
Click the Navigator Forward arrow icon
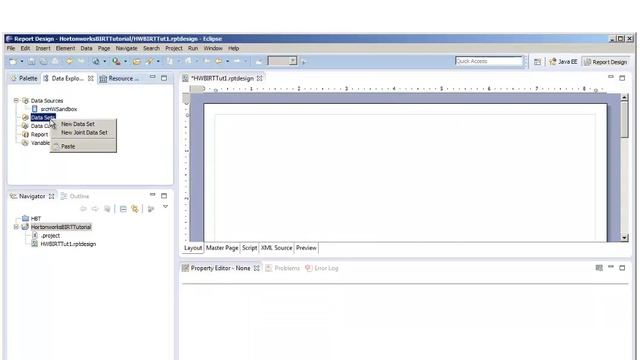click(95, 209)
